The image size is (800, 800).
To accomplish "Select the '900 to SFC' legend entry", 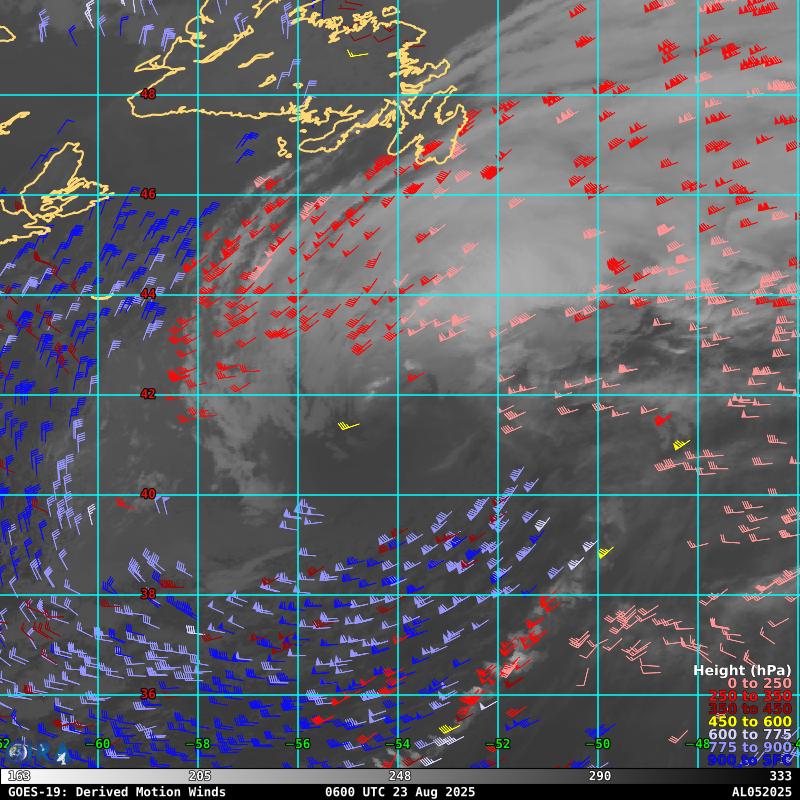I will pos(750,760).
